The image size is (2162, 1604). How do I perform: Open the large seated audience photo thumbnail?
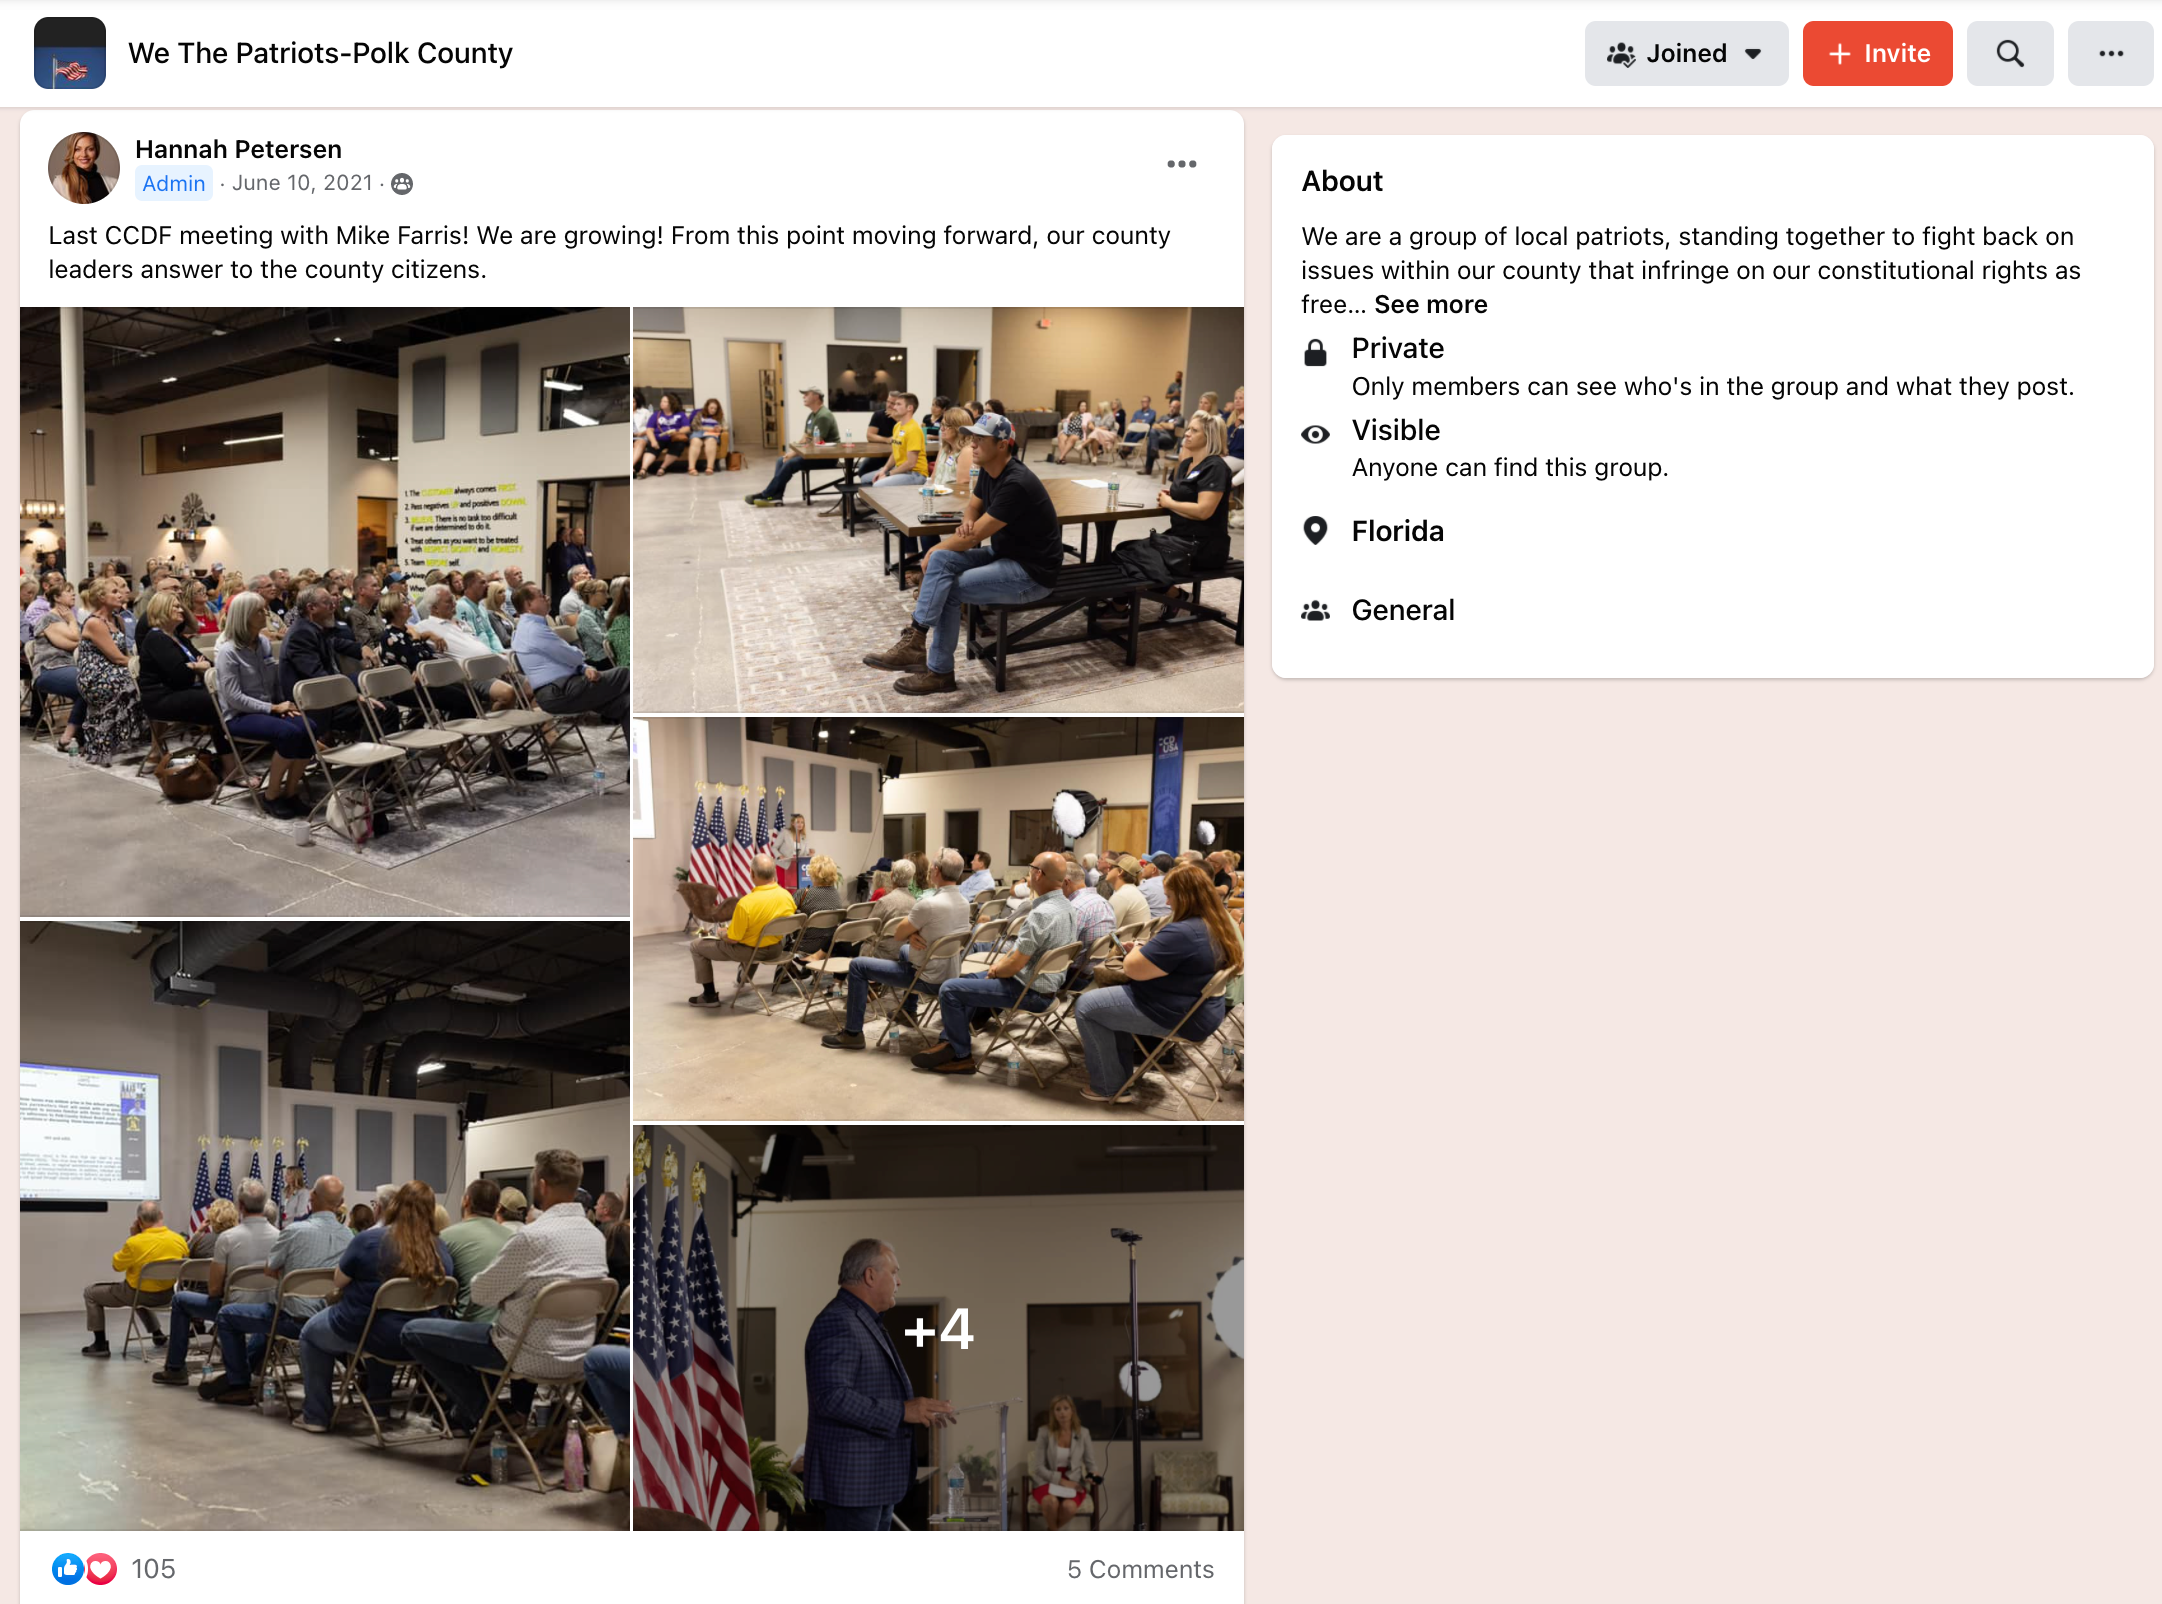tap(325, 612)
